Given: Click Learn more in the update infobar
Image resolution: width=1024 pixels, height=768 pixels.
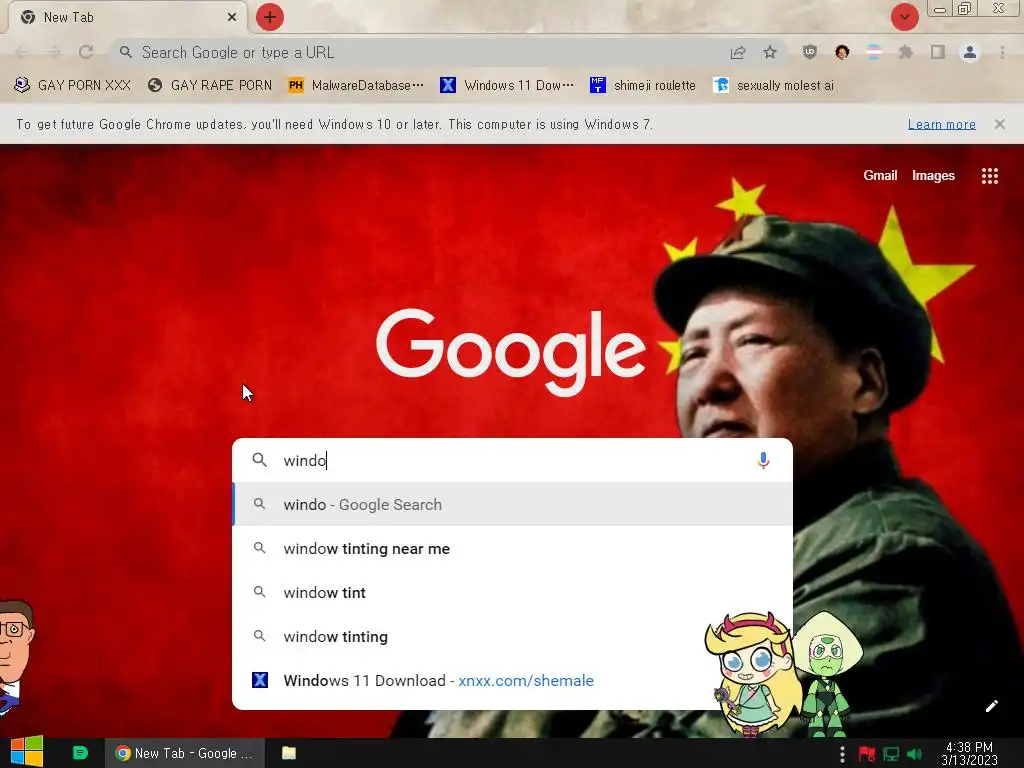Looking at the screenshot, I should coord(942,124).
